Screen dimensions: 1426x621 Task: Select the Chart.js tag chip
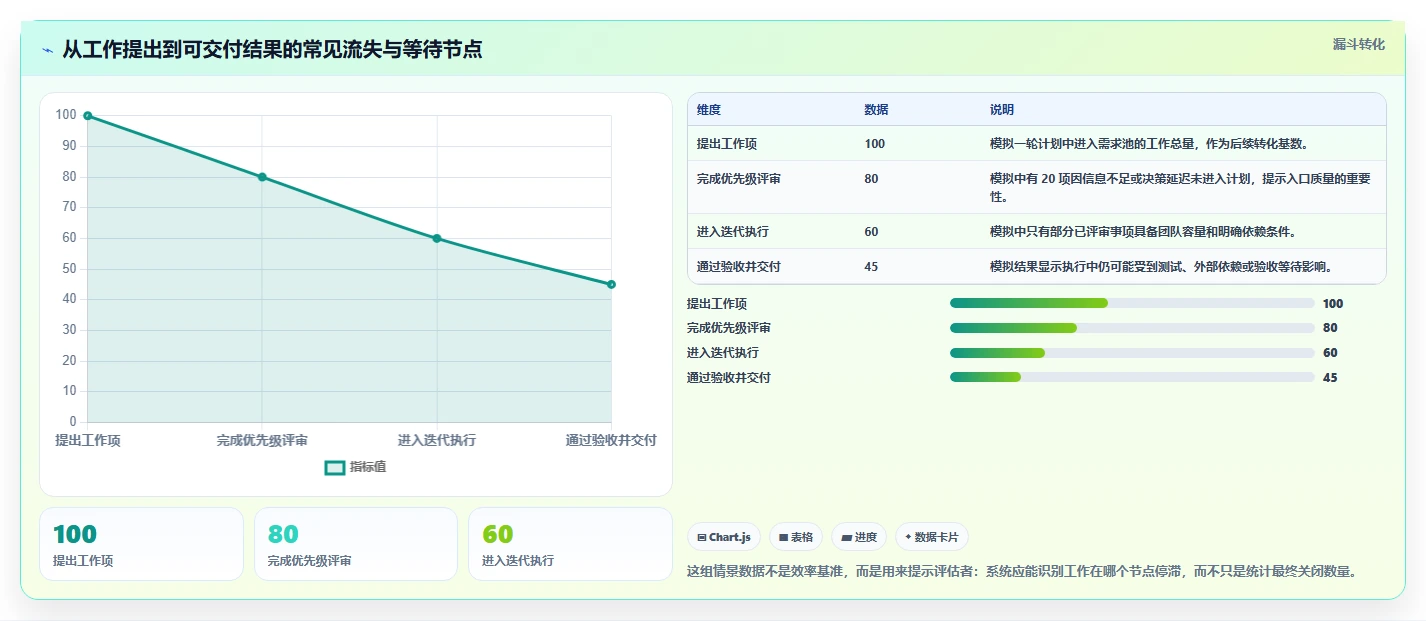click(x=724, y=537)
